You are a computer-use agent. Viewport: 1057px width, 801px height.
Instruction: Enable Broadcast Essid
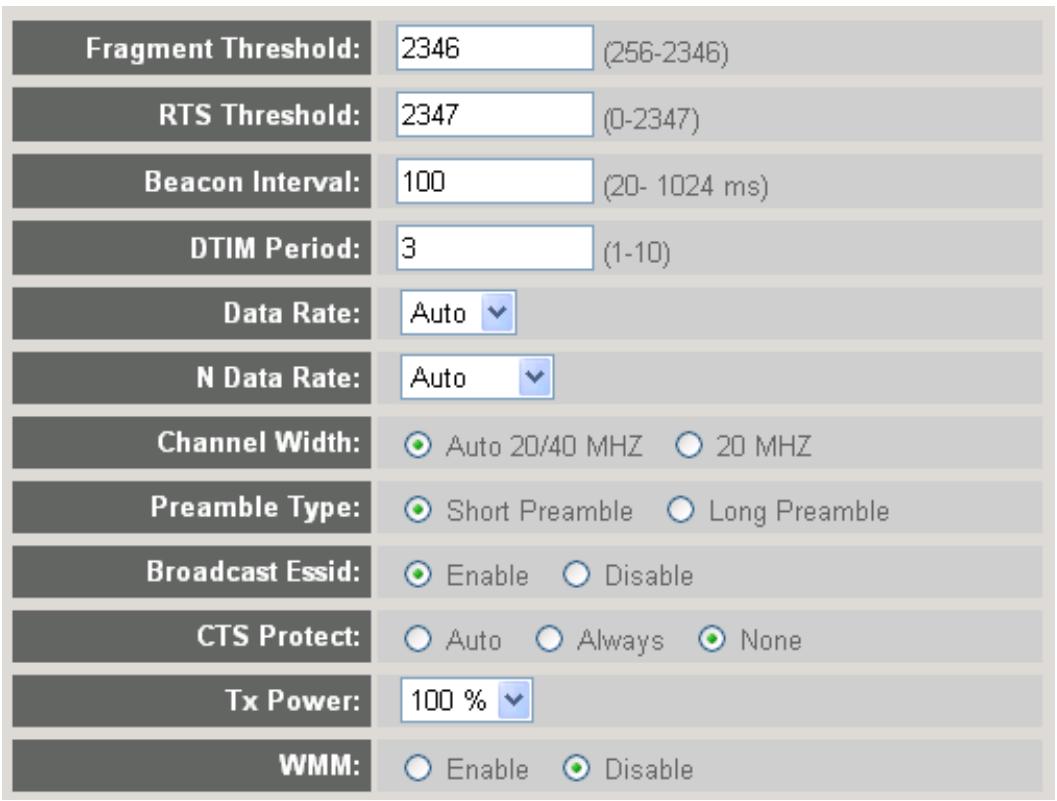click(417, 575)
